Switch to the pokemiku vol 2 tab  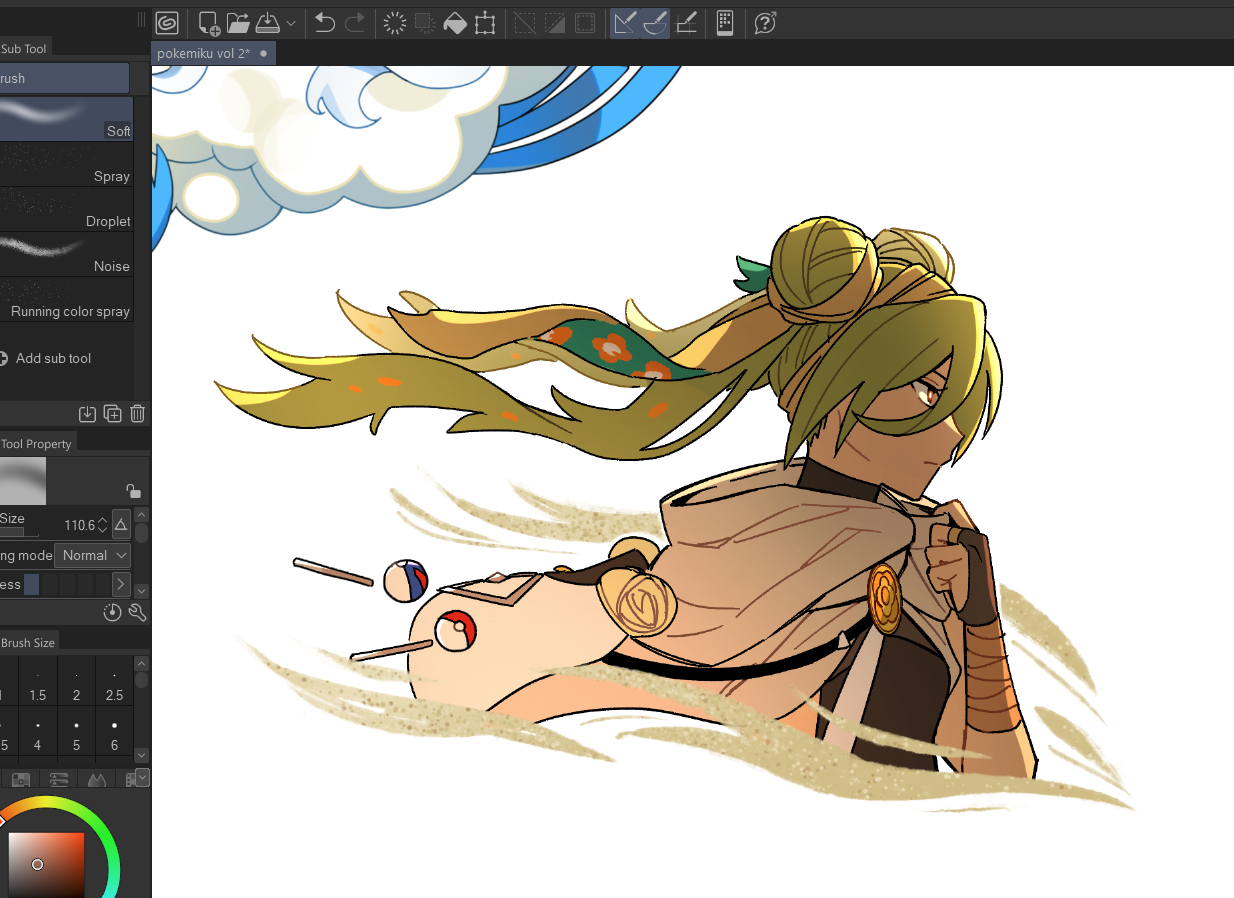point(204,53)
